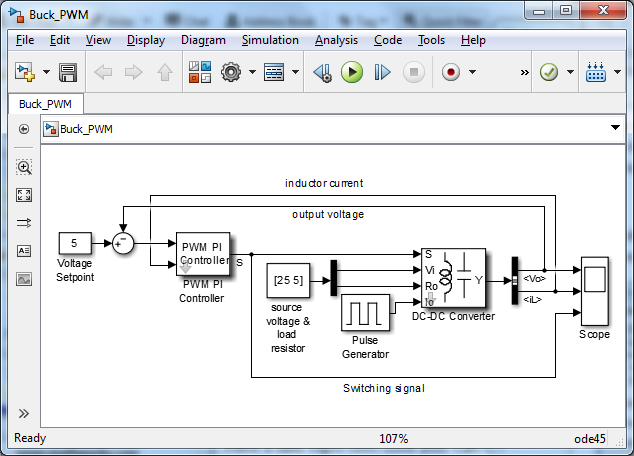Expand the Buck_PWM path dropdown arrow

(x=615, y=129)
